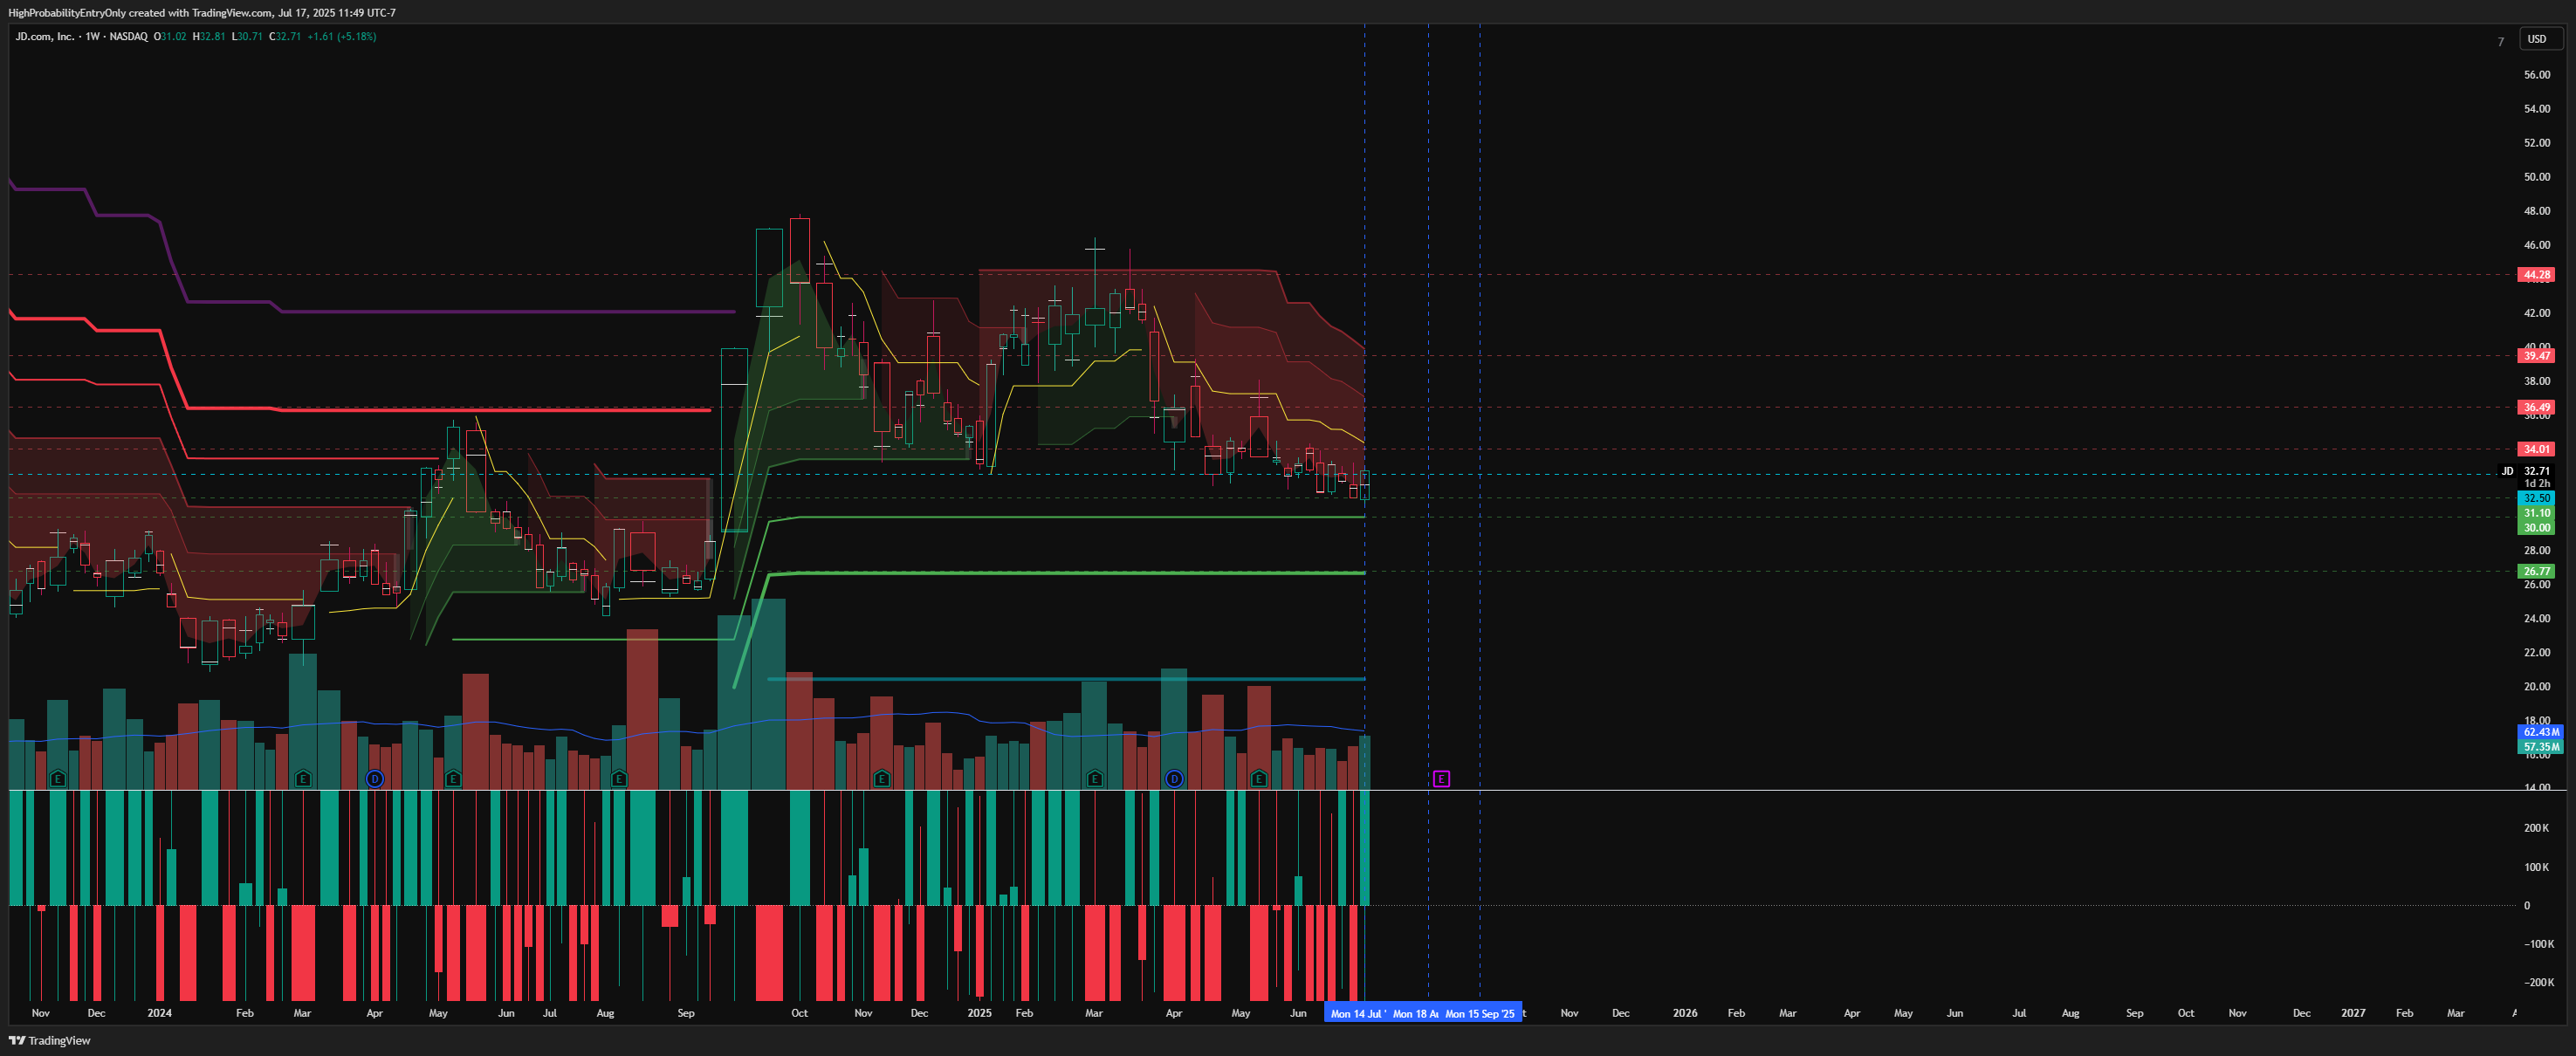Click the earnings E marker at May 2025
2576x1056 pixels.
[1259, 778]
